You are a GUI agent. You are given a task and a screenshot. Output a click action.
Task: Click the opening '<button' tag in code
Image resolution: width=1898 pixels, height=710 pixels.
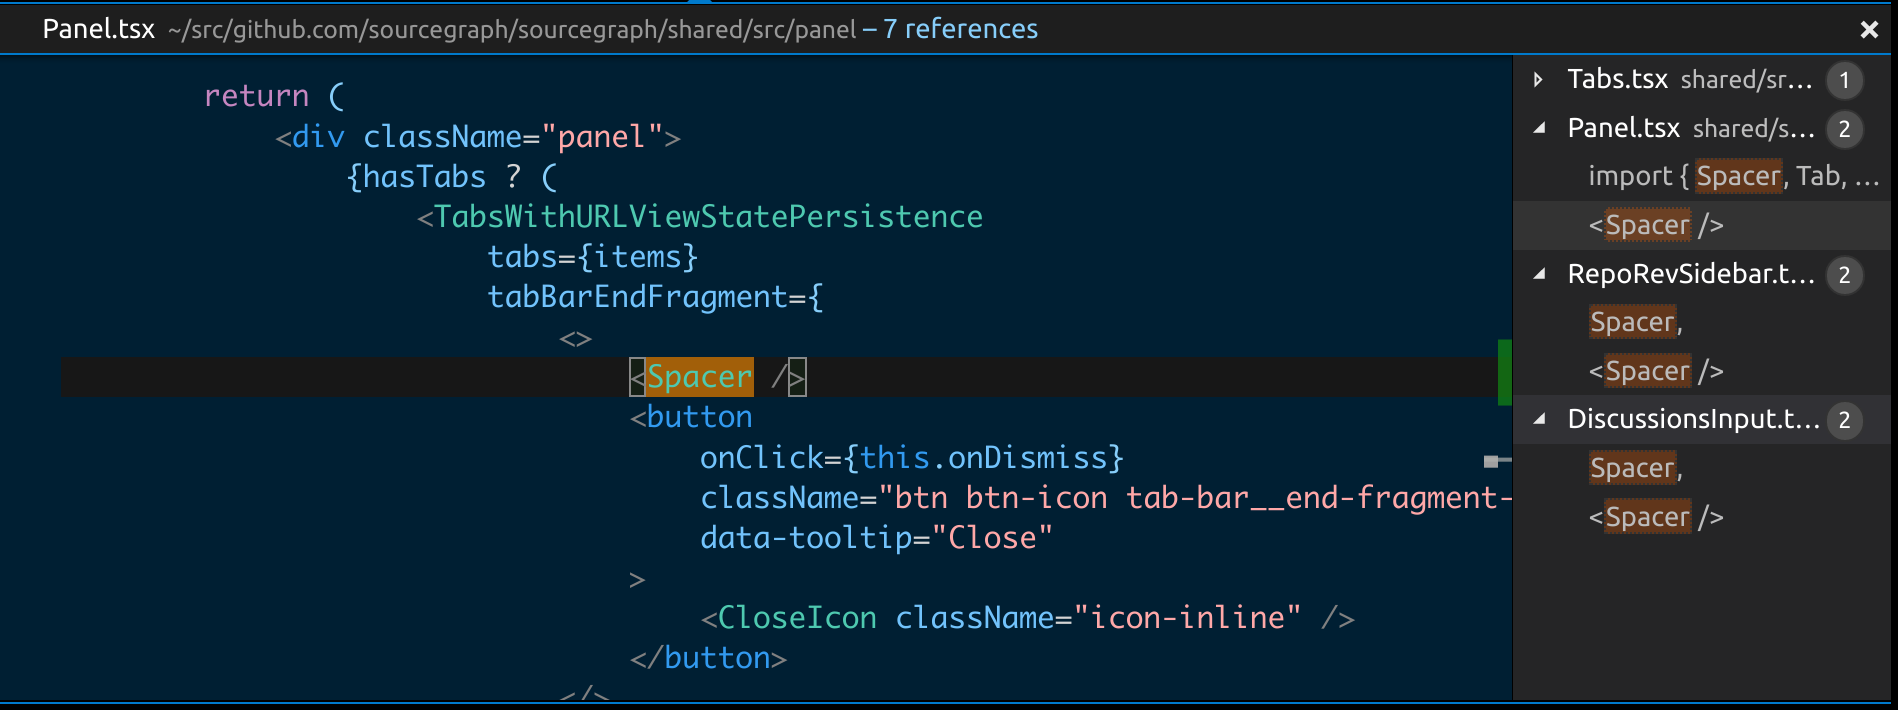pyautogui.click(x=691, y=417)
